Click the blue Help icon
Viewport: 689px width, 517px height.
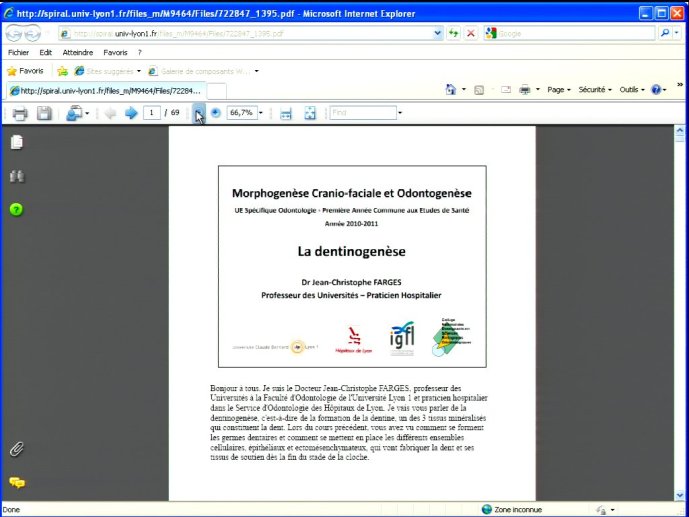pos(656,90)
